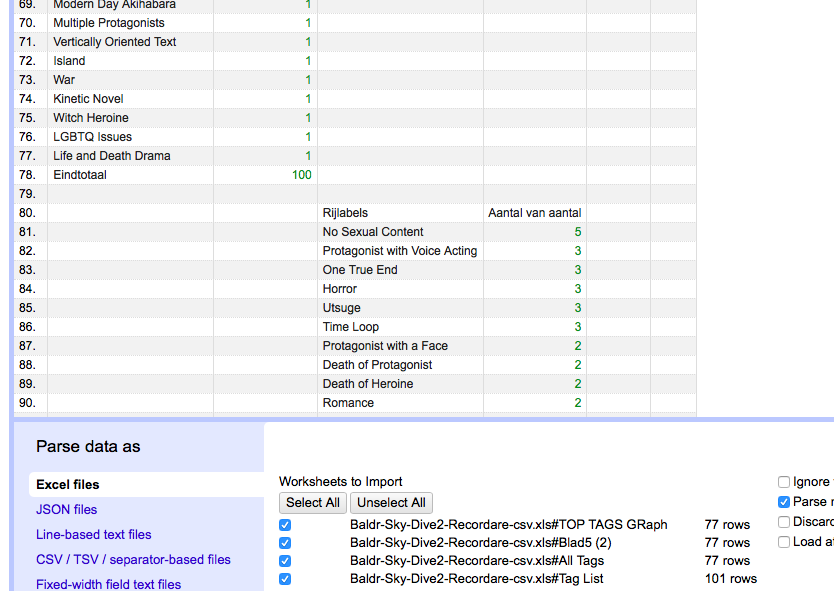834x591 pixels.
Task: Tick the Discard option checkbox
Action: click(x=784, y=522)
